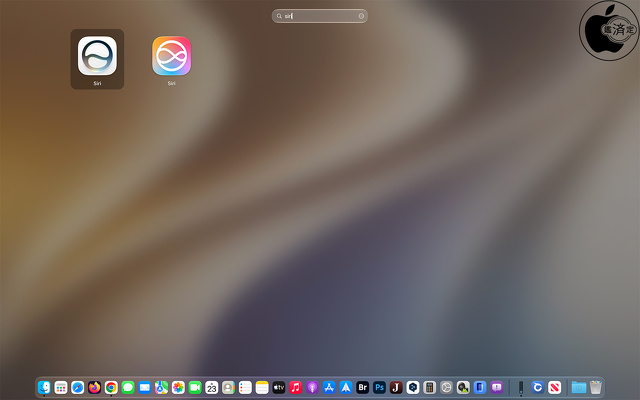The image size is (640, 400).
Task: Click the magnifying glass in search field
Action: tap(279, 16)
